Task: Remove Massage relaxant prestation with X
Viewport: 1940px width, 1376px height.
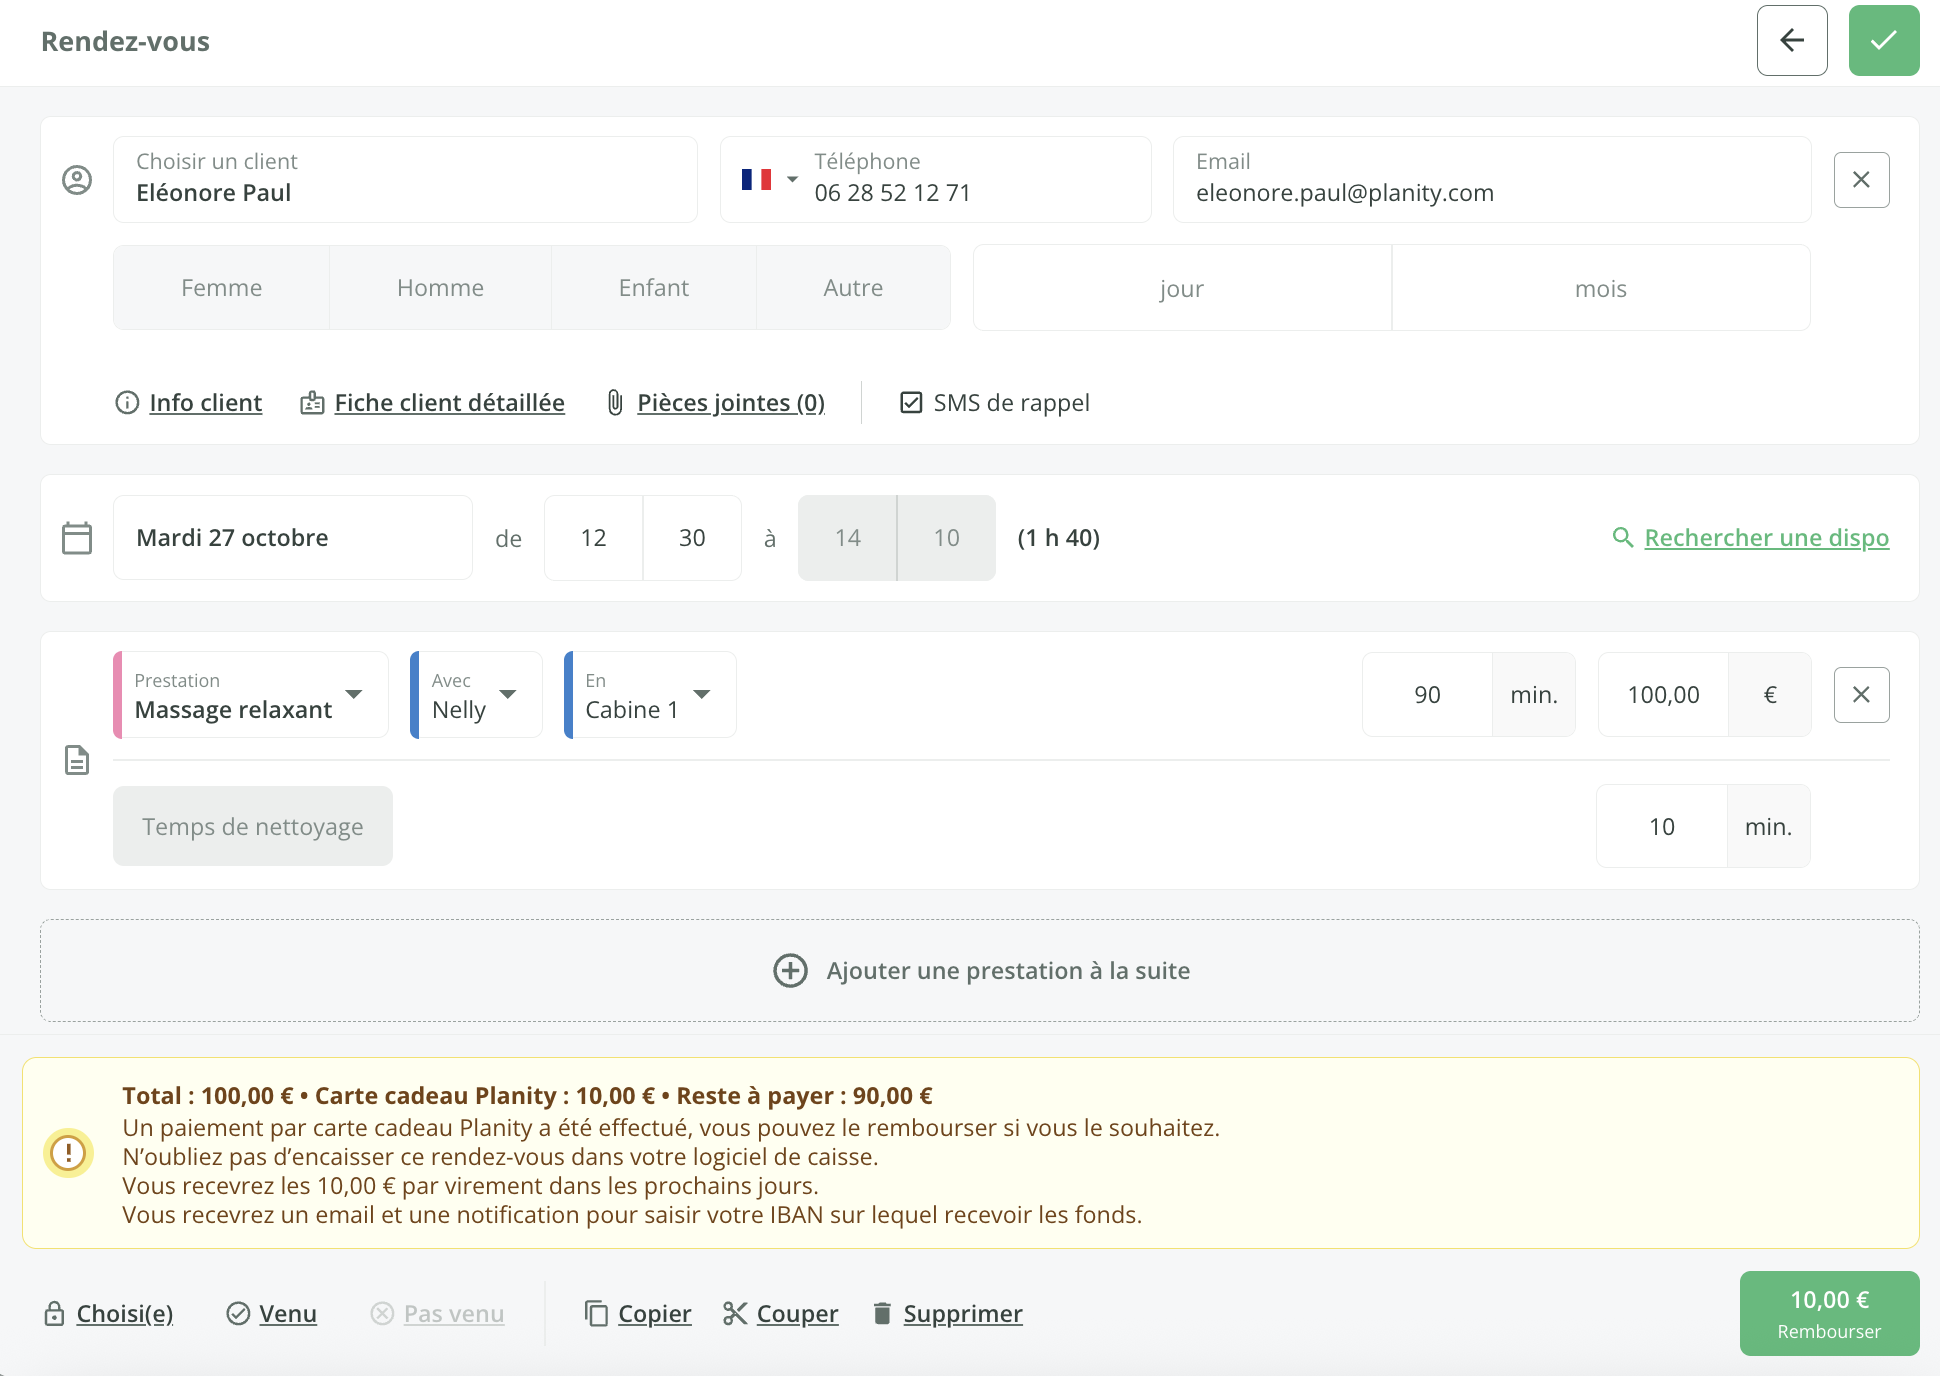Action: tap(1861, 695)
